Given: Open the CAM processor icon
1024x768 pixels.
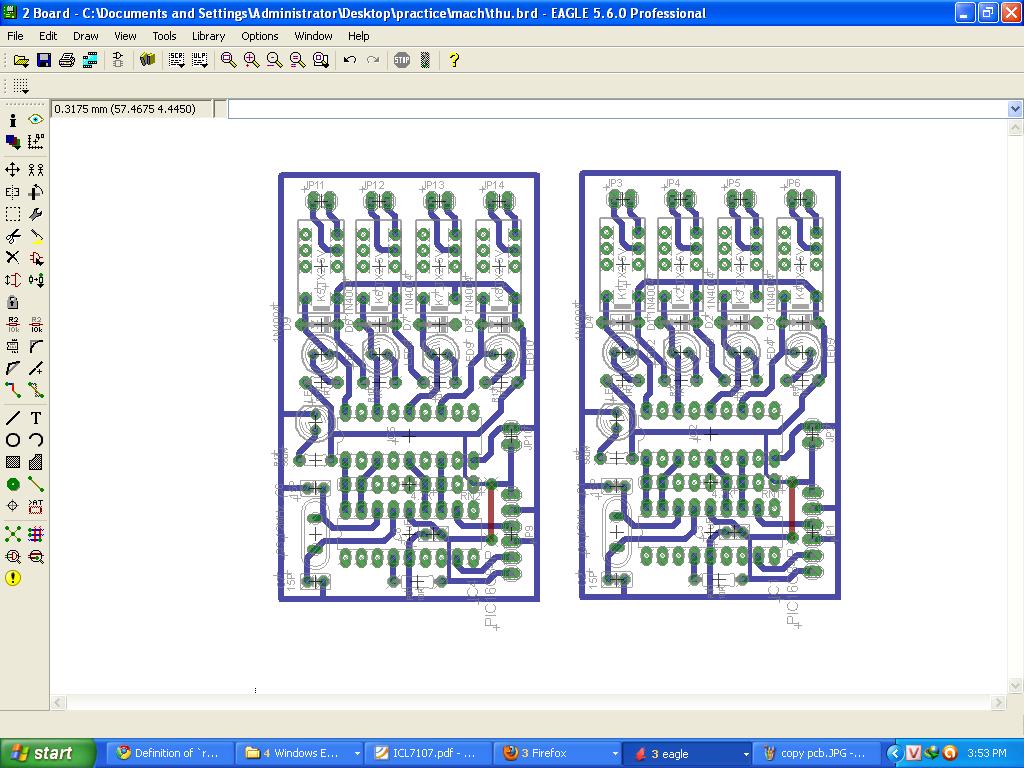Looking at the screenshot, I should [90, 60].
